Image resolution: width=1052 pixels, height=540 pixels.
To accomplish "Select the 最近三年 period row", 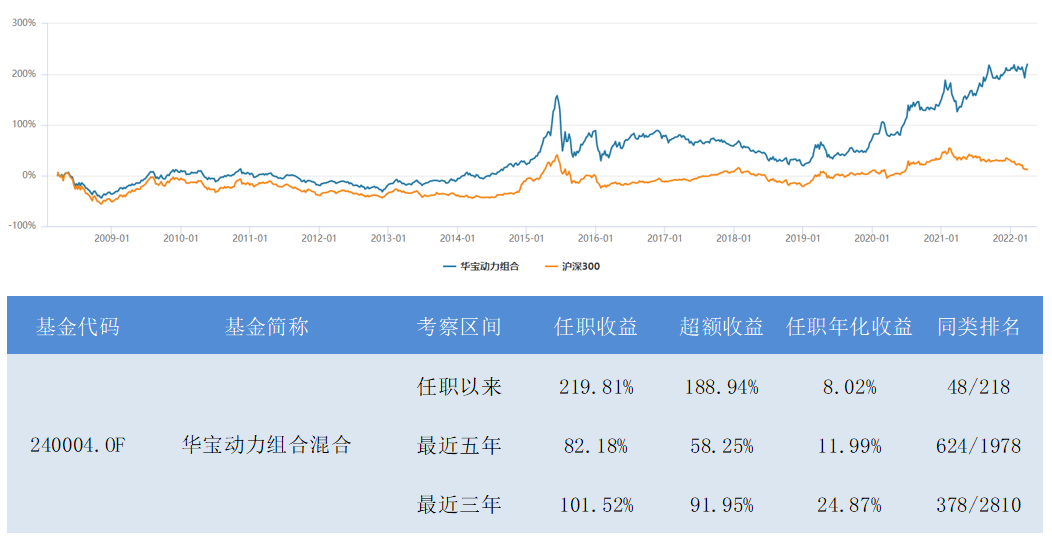I will (459, 505).
